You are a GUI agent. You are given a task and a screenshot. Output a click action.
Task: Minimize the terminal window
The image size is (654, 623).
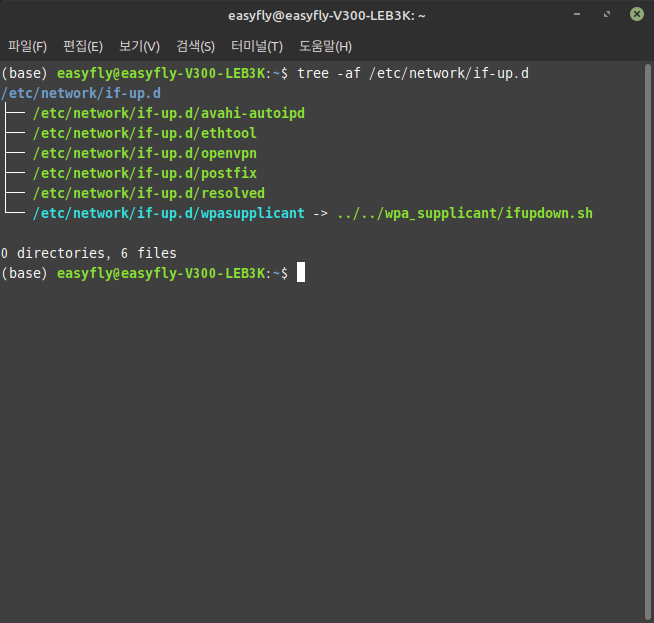pos(577,15)
